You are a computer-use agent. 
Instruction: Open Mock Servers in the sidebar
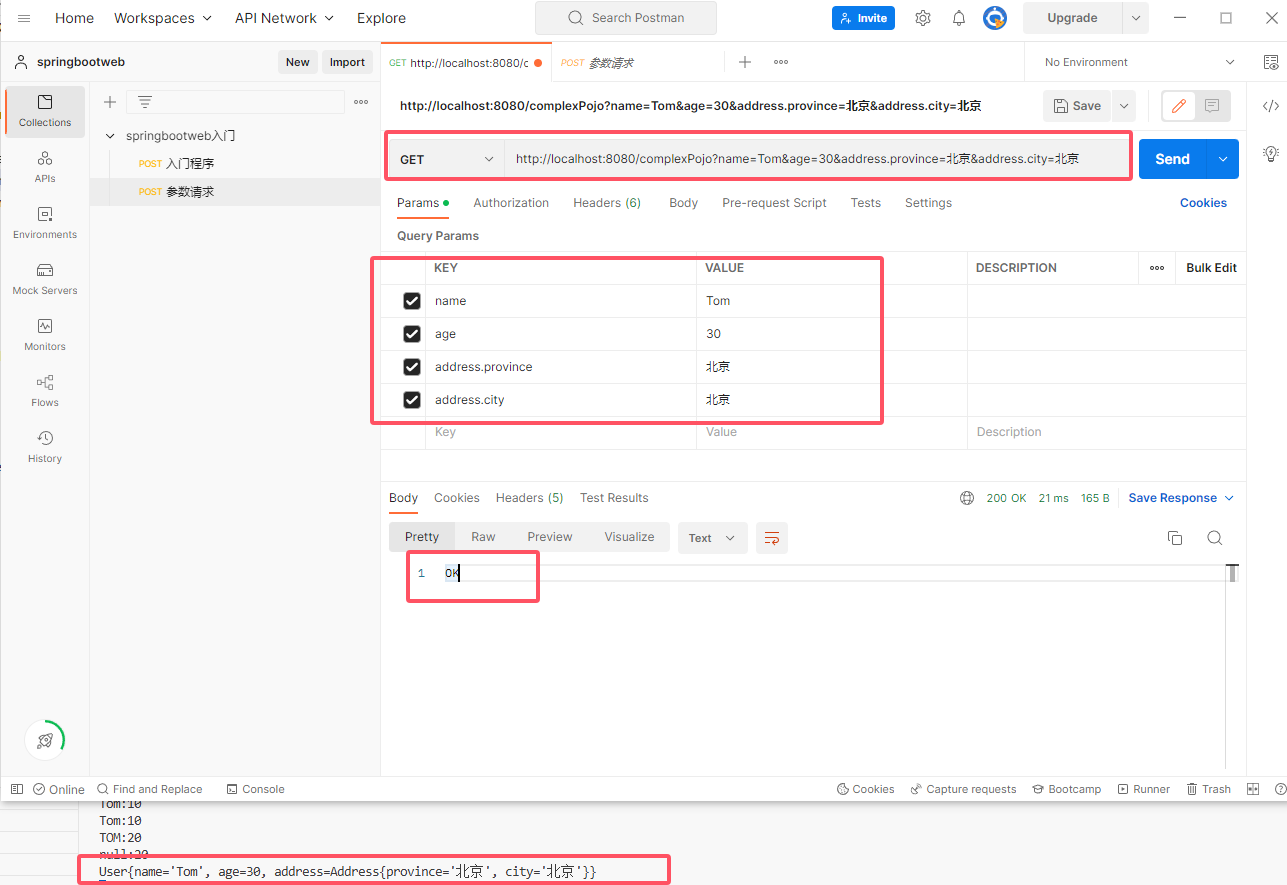coord(45,279)
